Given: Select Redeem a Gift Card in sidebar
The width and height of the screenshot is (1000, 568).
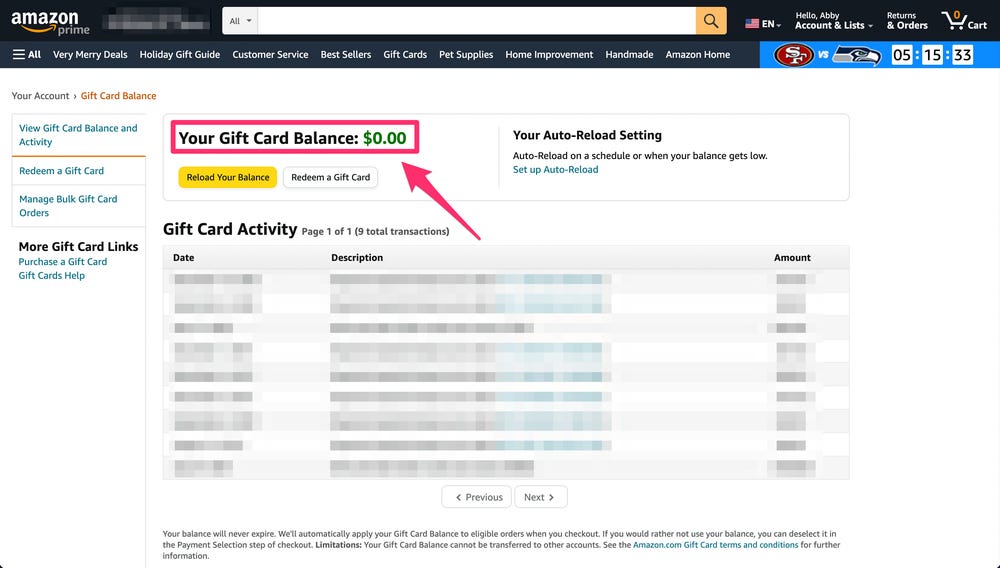Looking at the screenshot, I should pos(61,171).
